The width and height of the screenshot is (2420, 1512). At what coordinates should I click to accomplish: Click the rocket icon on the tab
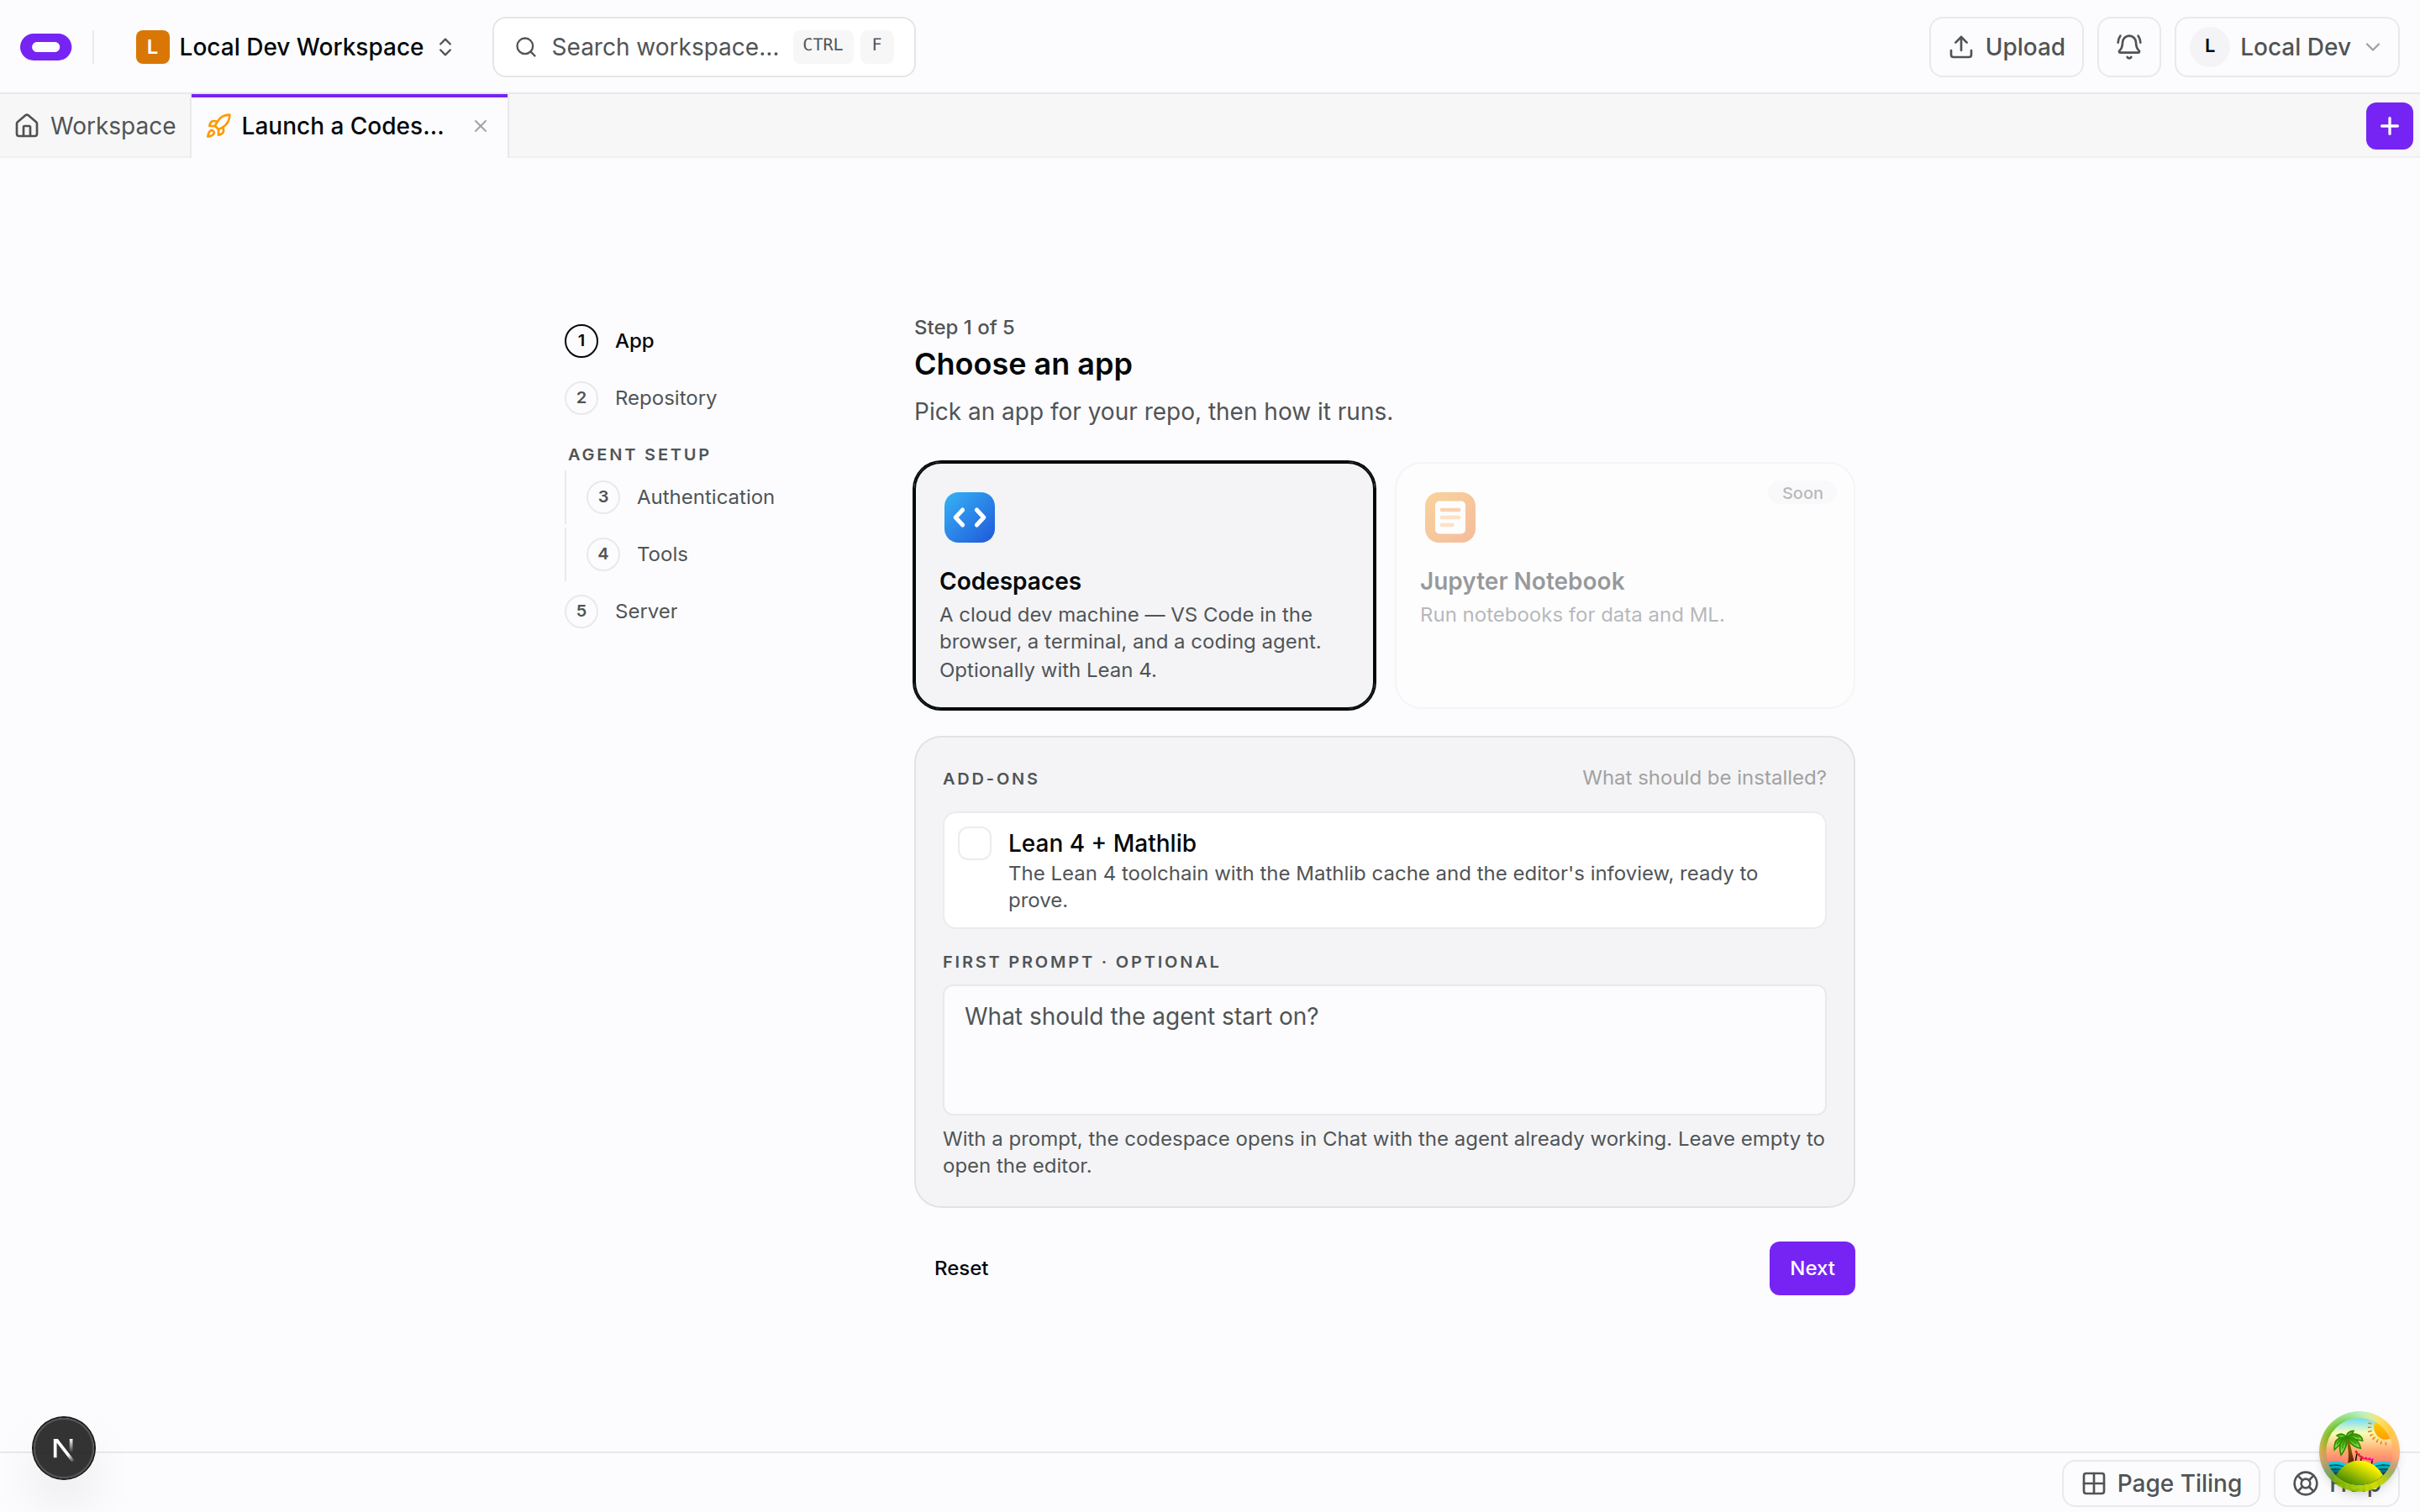point(218,126)
